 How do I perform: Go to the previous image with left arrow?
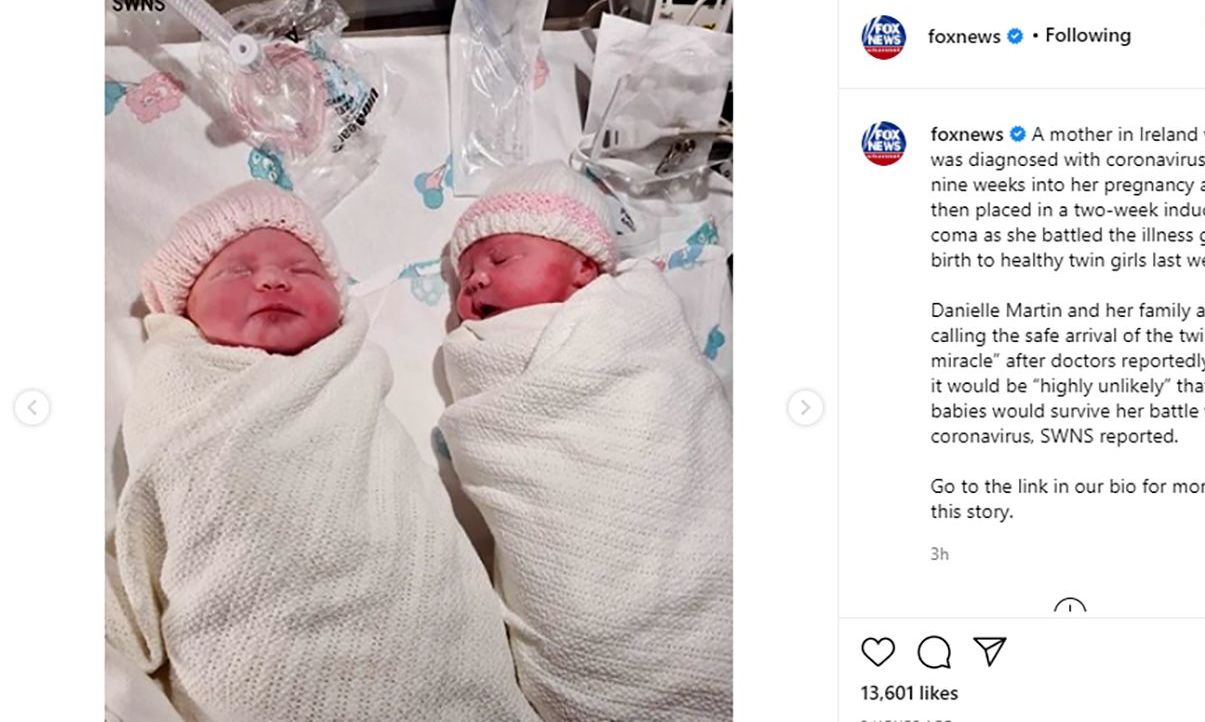tap(32, 407)
